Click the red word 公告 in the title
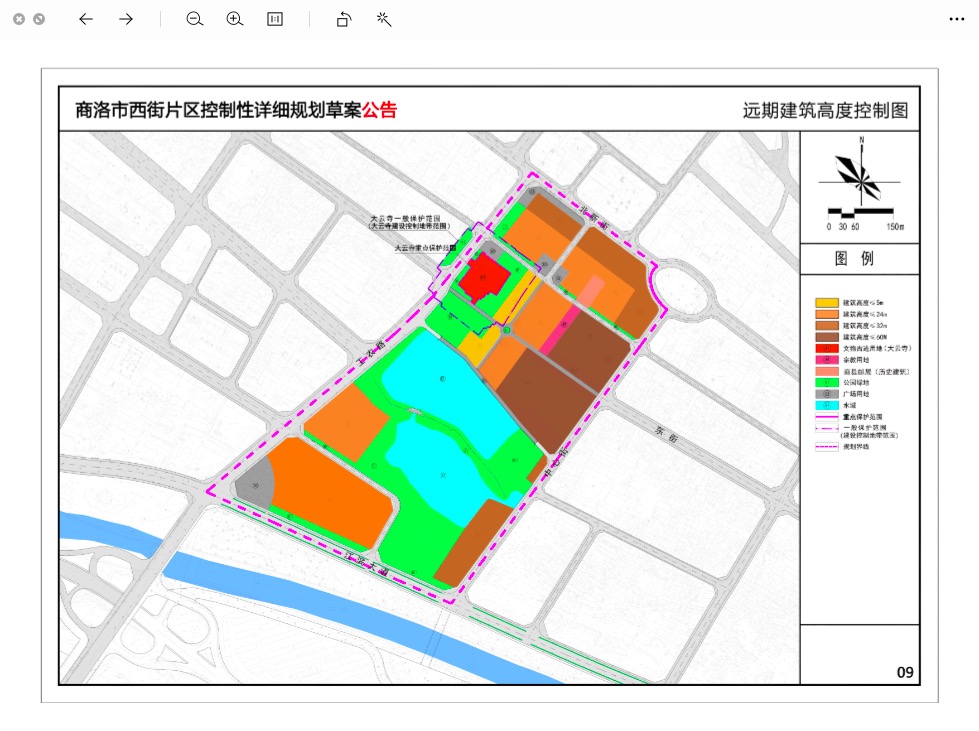 tap(379, 110)
